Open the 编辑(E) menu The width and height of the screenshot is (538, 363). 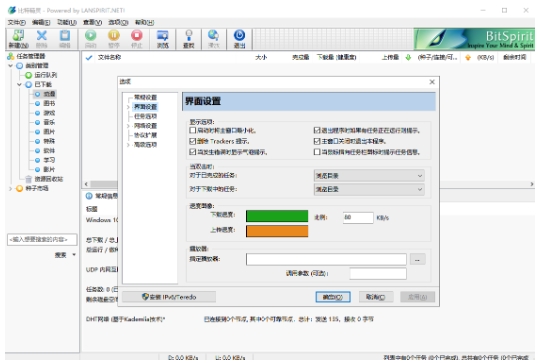point(41,22)
